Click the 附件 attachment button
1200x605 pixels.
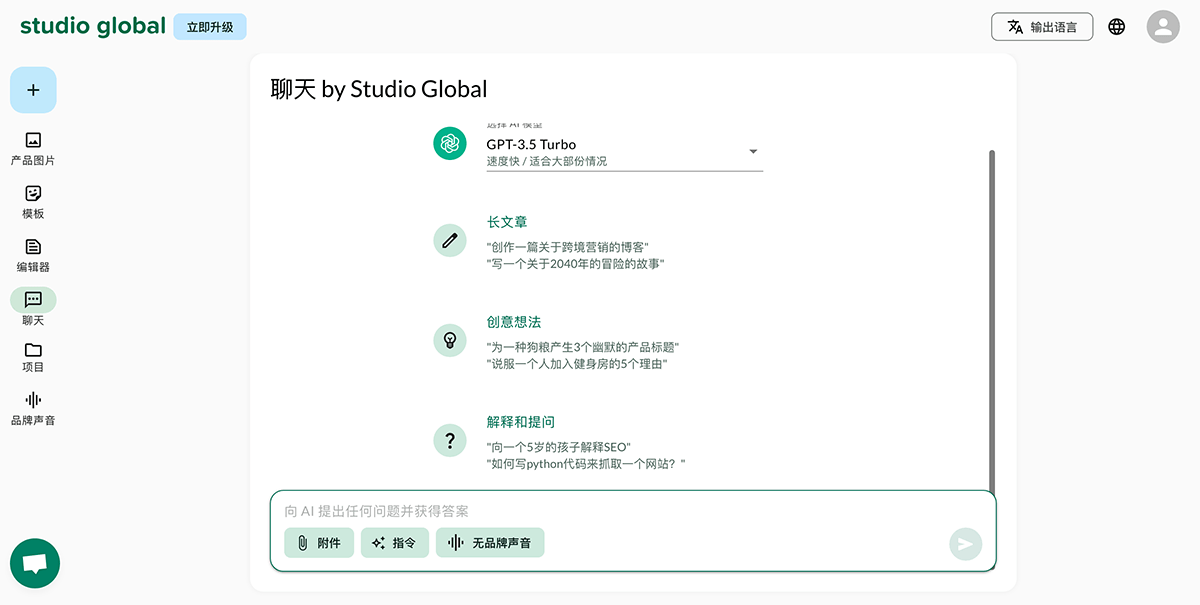click(318, 542)
